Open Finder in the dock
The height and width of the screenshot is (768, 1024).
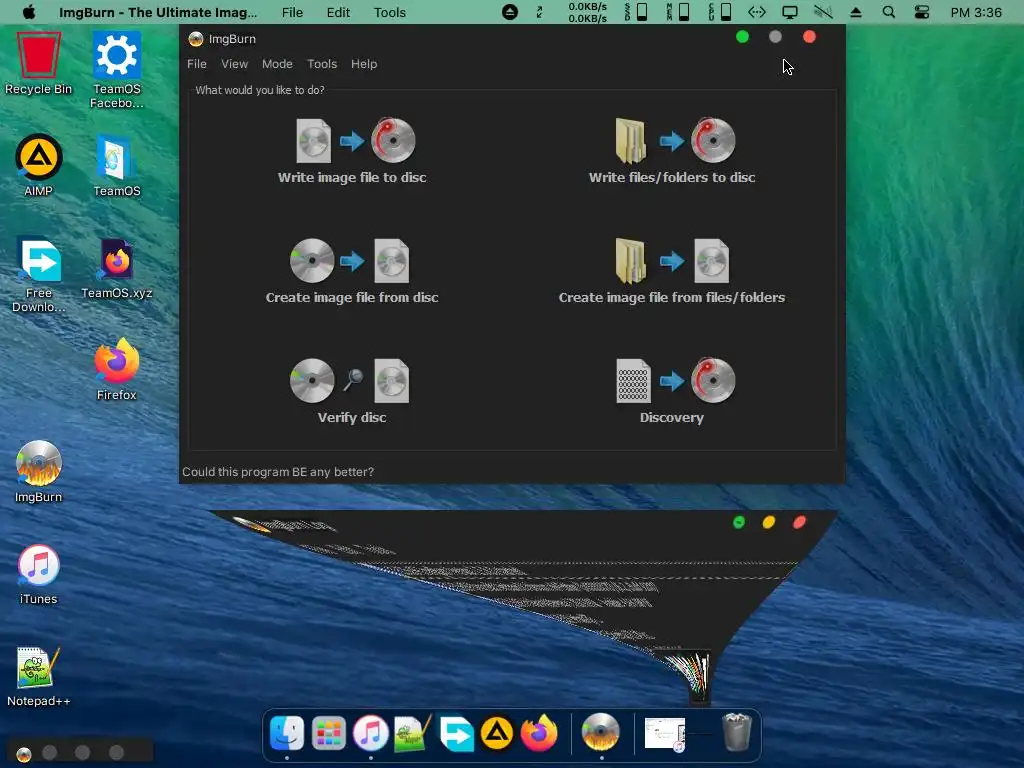coord(287,733)
